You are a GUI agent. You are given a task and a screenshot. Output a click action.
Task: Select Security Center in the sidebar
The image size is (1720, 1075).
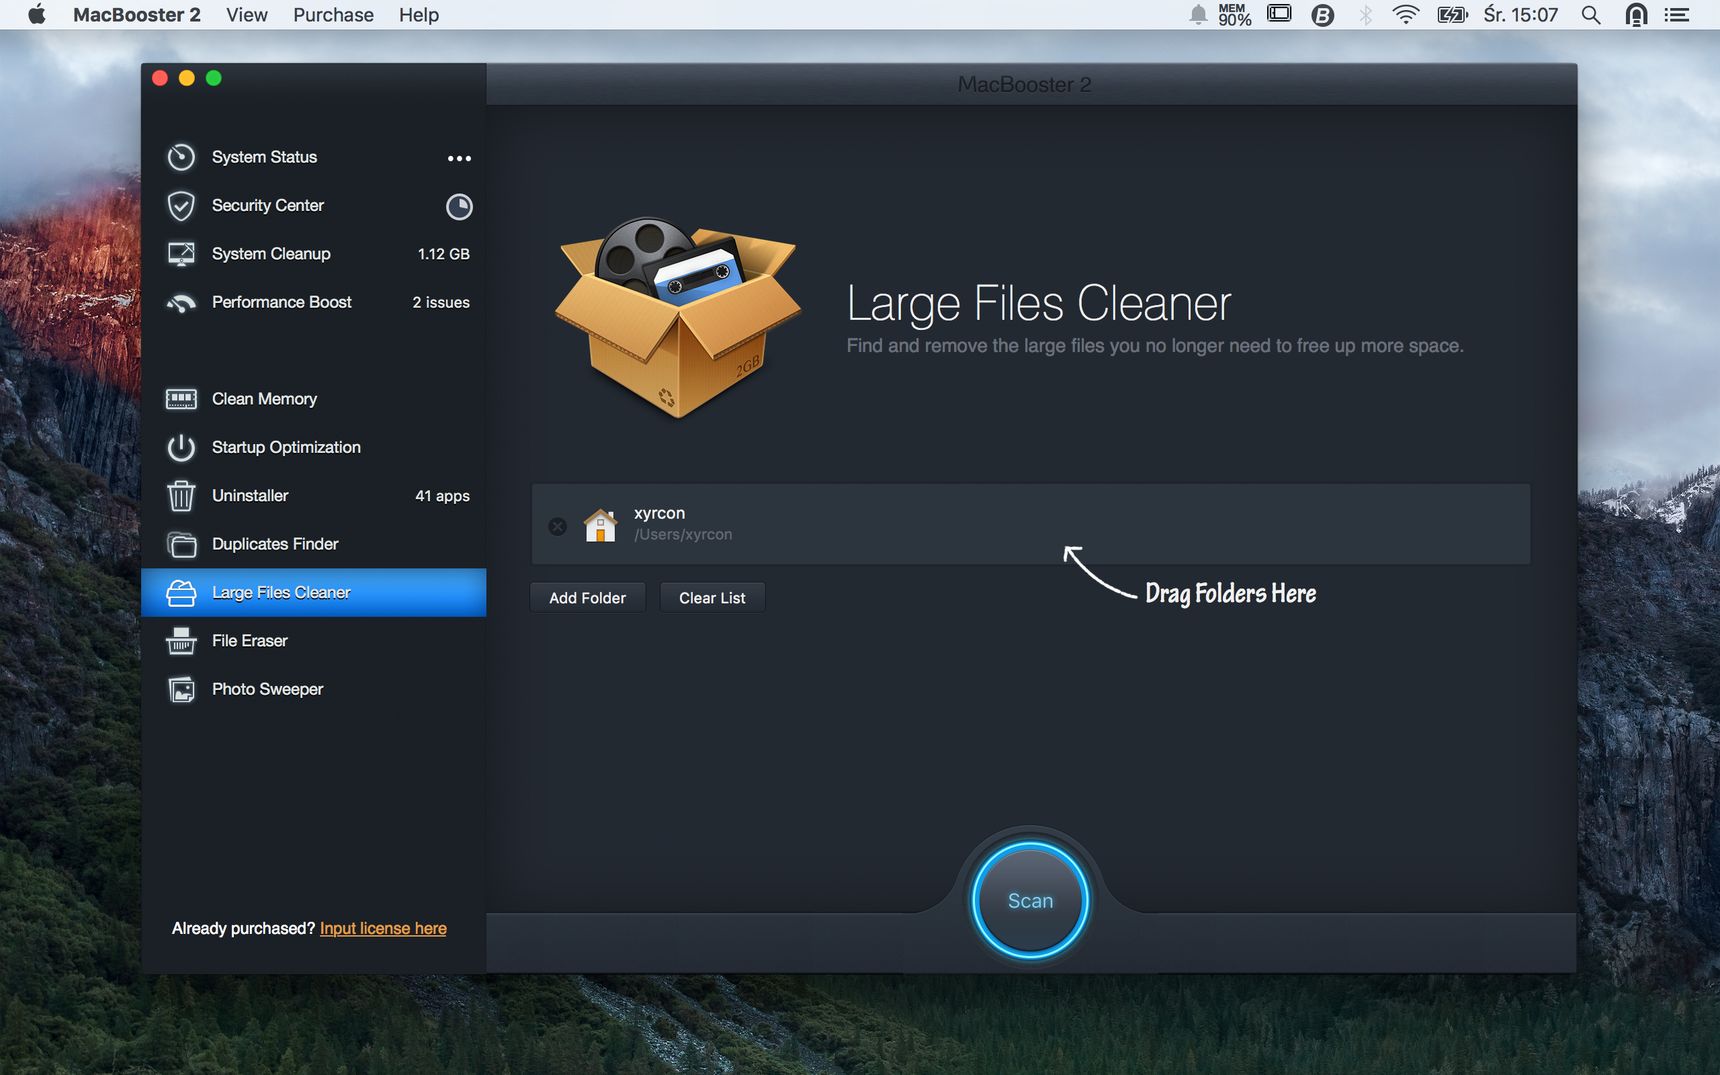(x=314, y=206)
